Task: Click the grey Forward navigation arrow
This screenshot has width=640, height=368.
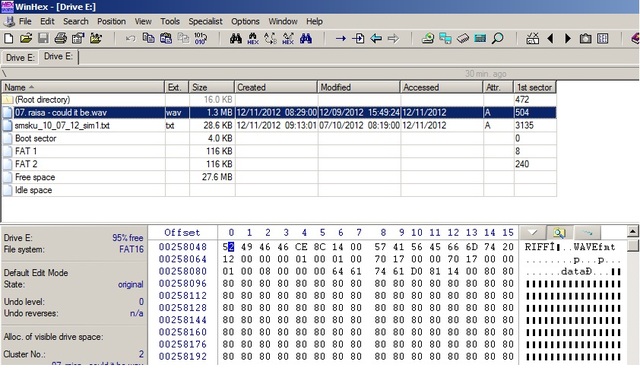Action: tap(393, 38)
